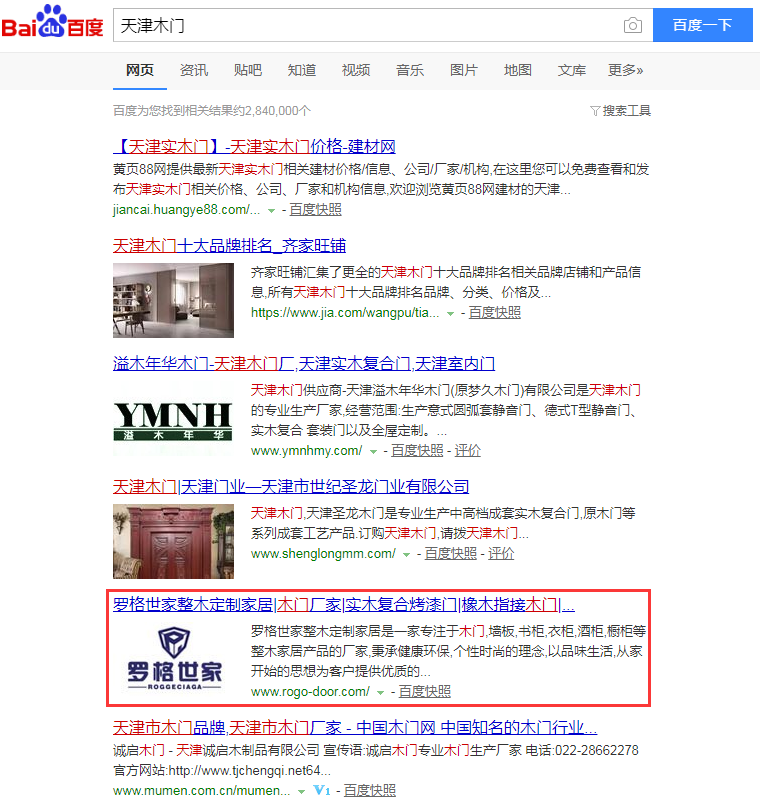Open camera image search icon
Screen dimensions: 760x805
pos(633,25)
